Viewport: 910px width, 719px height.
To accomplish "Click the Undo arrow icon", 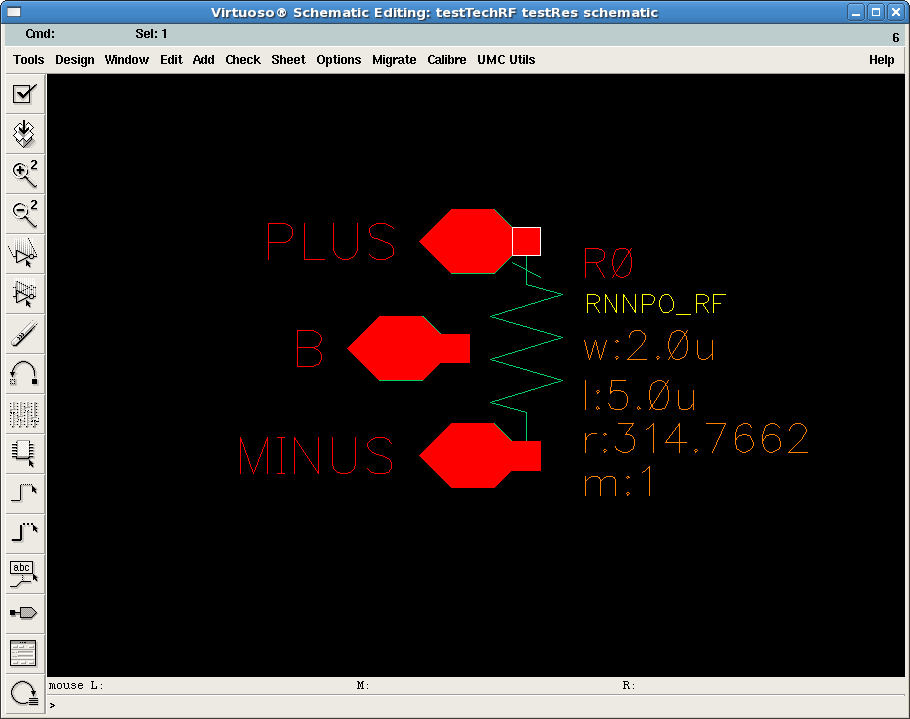I will point(24,374).
